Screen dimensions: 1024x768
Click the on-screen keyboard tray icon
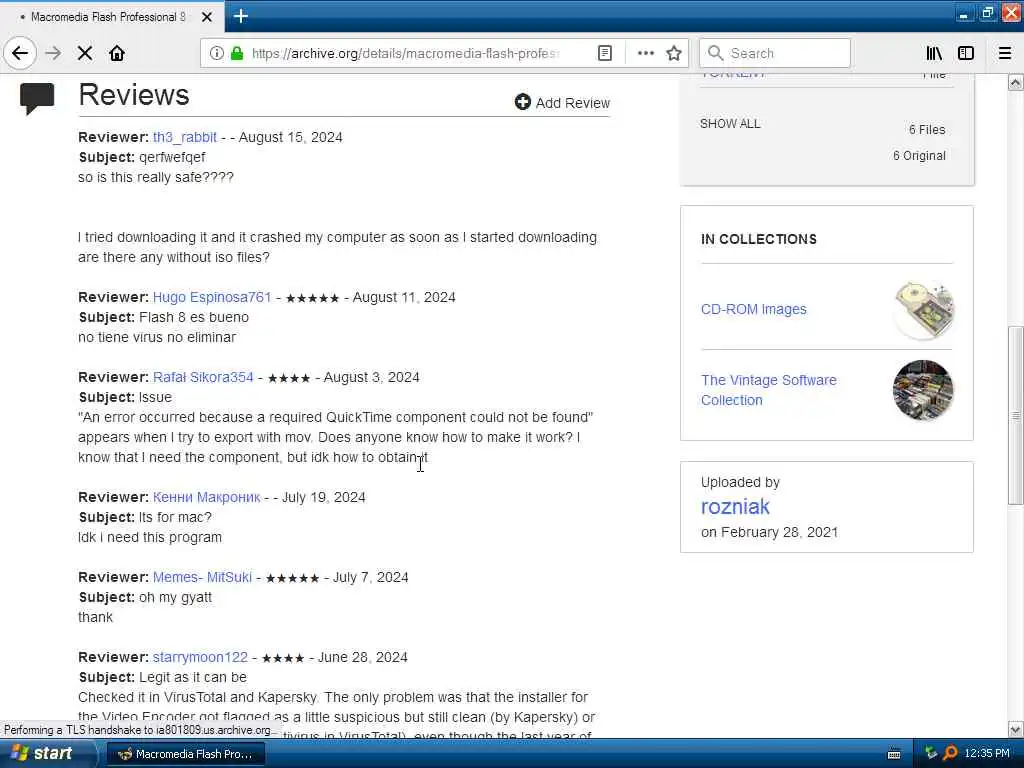click(x=894, y=754)
